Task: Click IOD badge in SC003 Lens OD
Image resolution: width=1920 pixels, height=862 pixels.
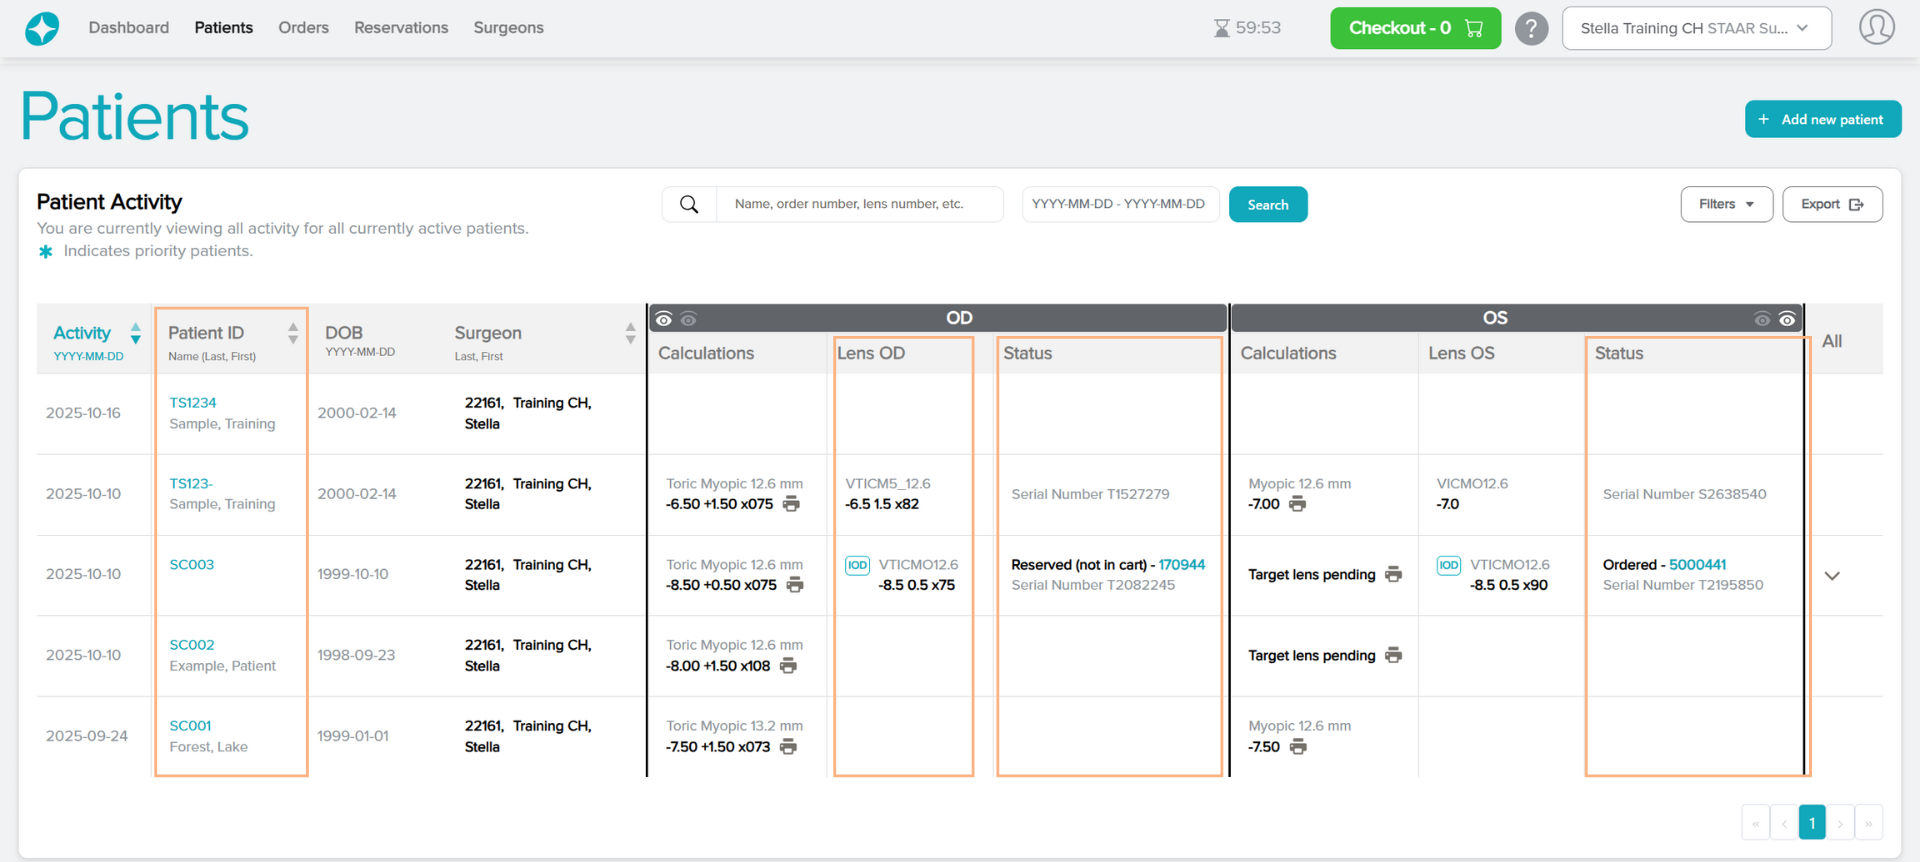Action: [857, 565]
